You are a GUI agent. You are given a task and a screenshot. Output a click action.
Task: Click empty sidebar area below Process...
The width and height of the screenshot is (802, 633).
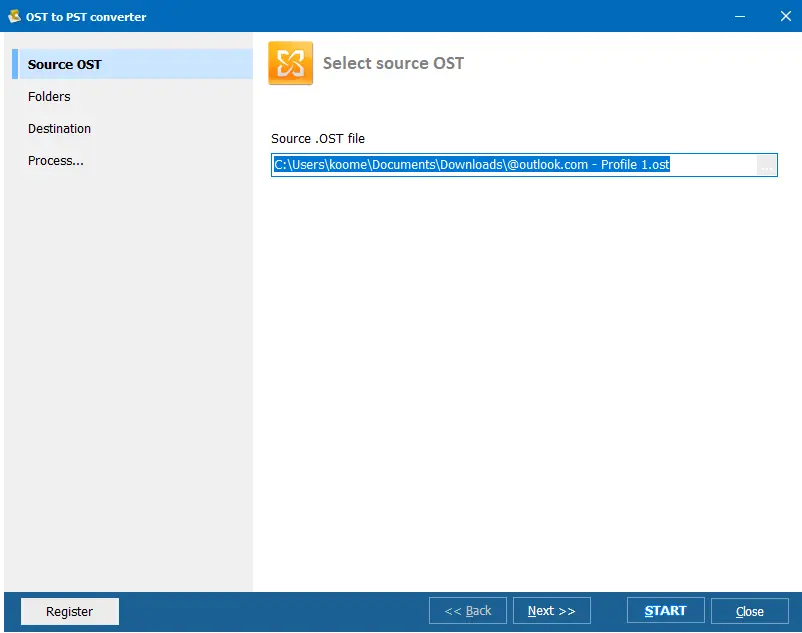[128, 380]
